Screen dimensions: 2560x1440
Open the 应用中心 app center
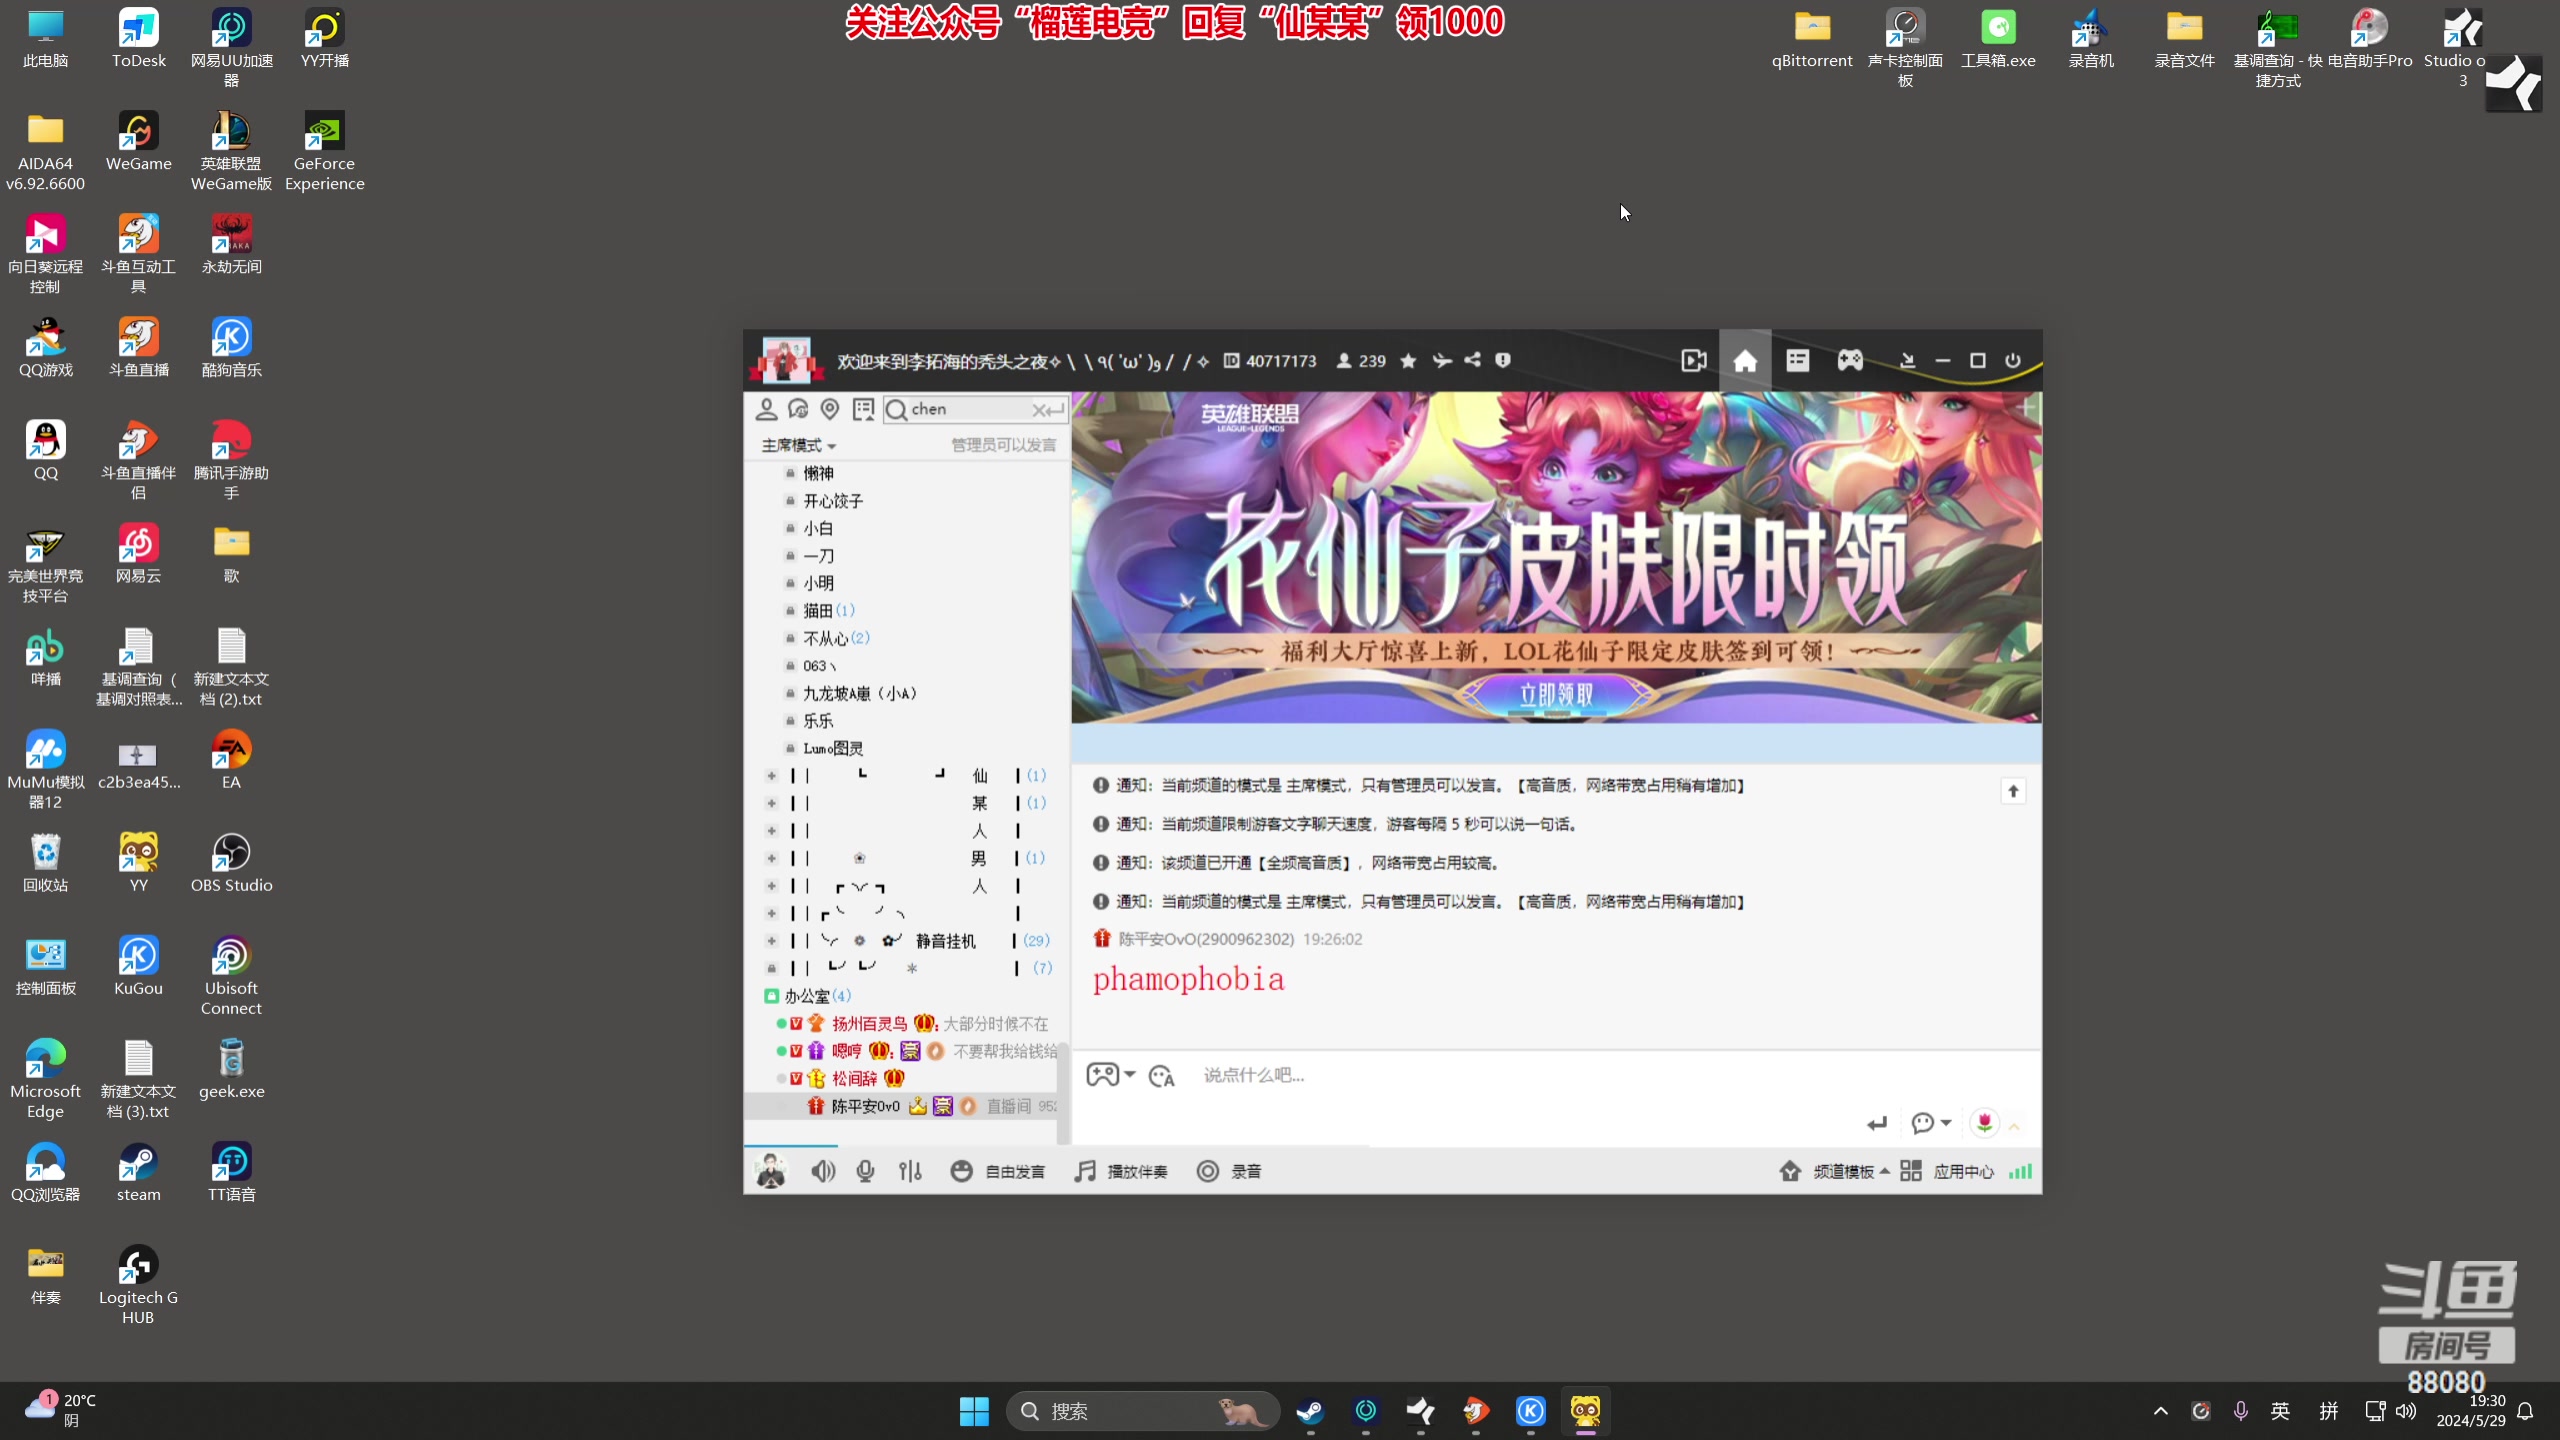1958,1171
